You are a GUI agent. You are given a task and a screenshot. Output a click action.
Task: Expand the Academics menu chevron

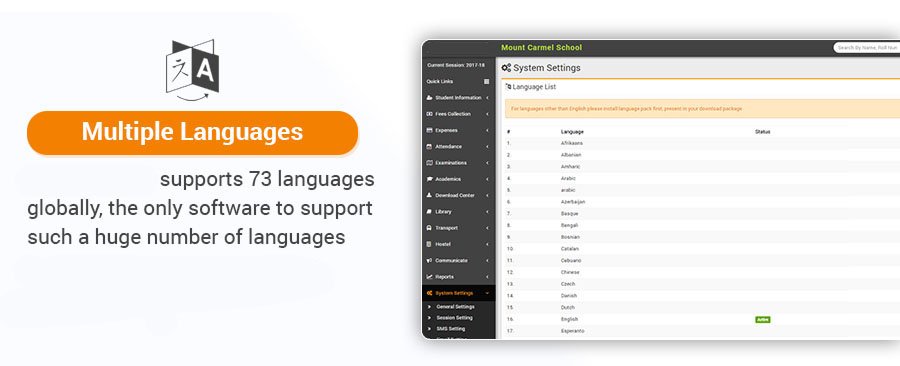(x=487, y=179)
